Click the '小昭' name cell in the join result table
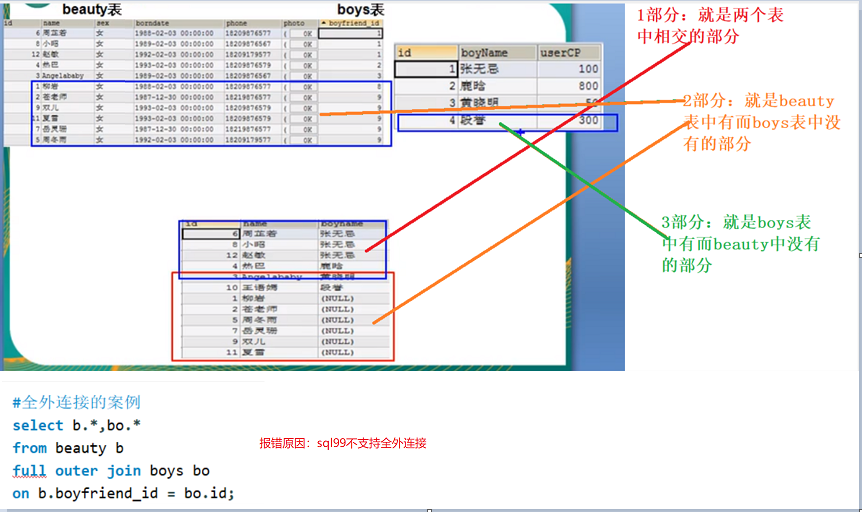This screenshot has height=512, width=862. (x=254, y=244)
